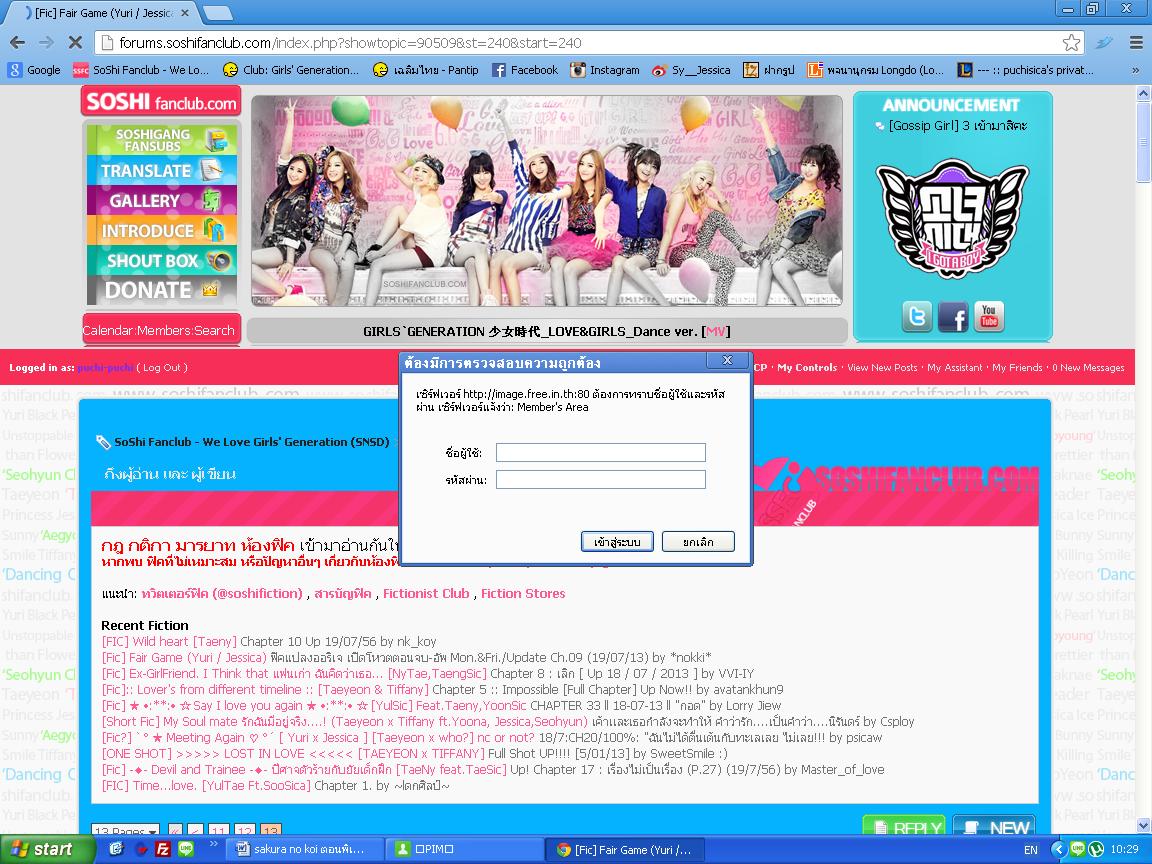
Task: Expand hidden system tray icons
Action: coord(1057,849)
